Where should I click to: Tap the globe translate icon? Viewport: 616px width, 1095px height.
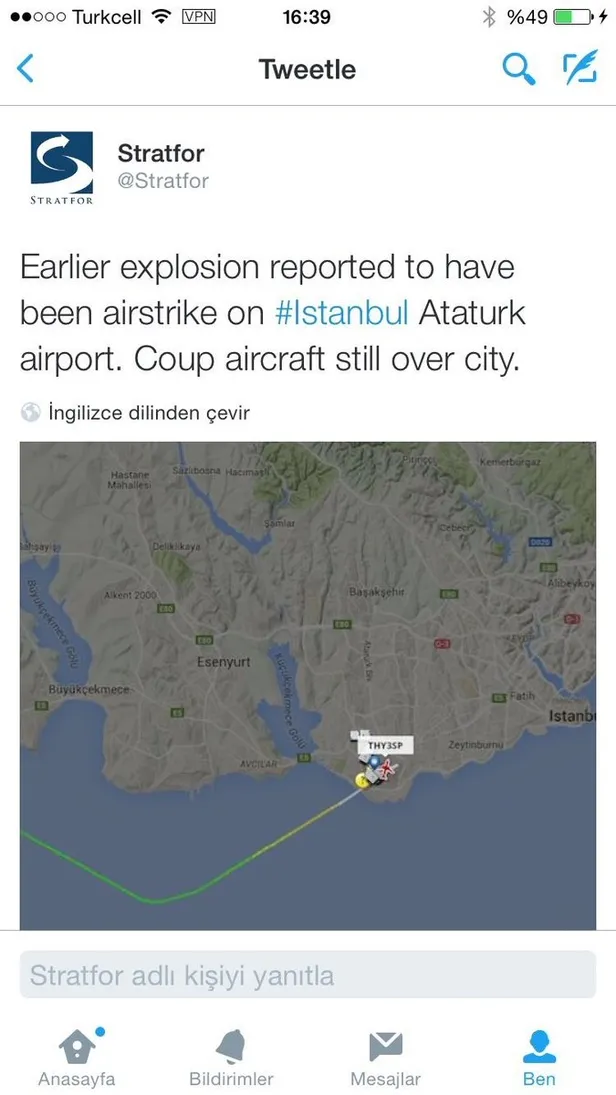(x=31, y=412)
